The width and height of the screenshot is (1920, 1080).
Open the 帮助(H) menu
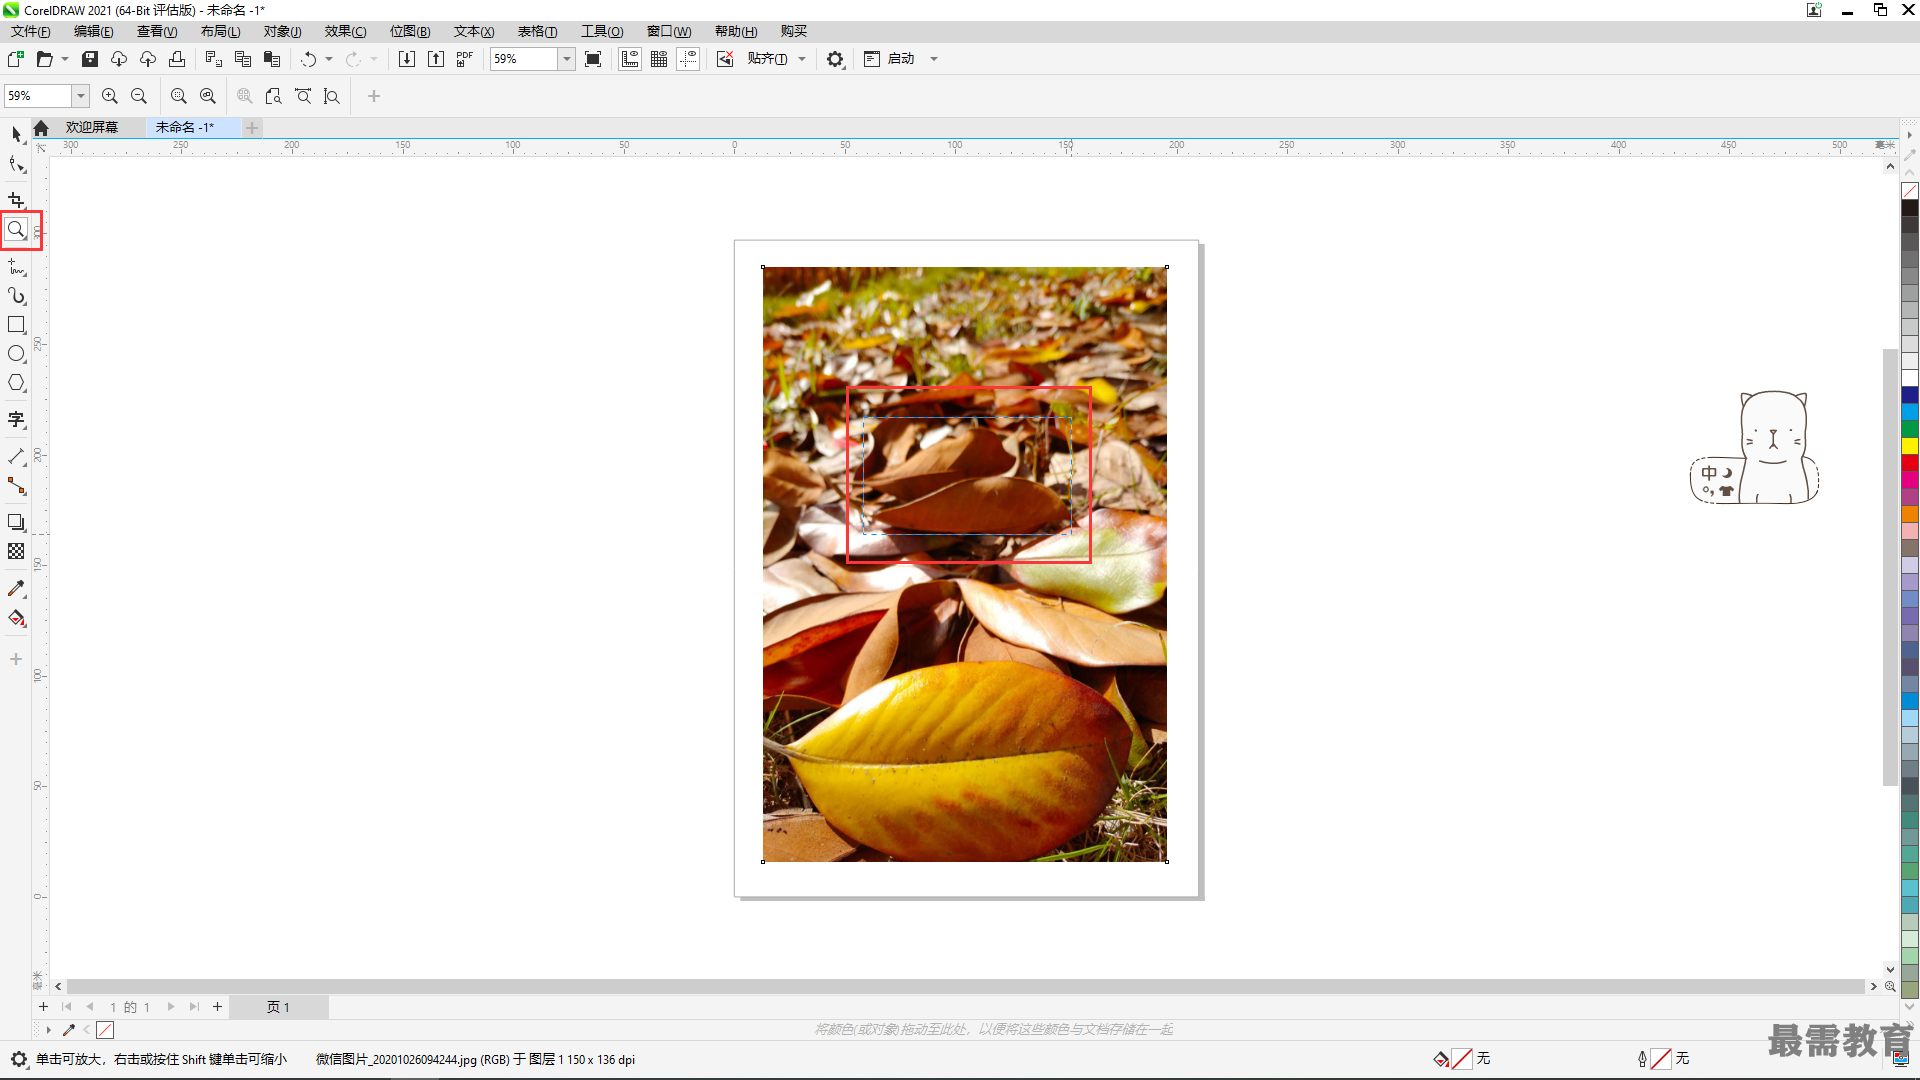[736, 31]
